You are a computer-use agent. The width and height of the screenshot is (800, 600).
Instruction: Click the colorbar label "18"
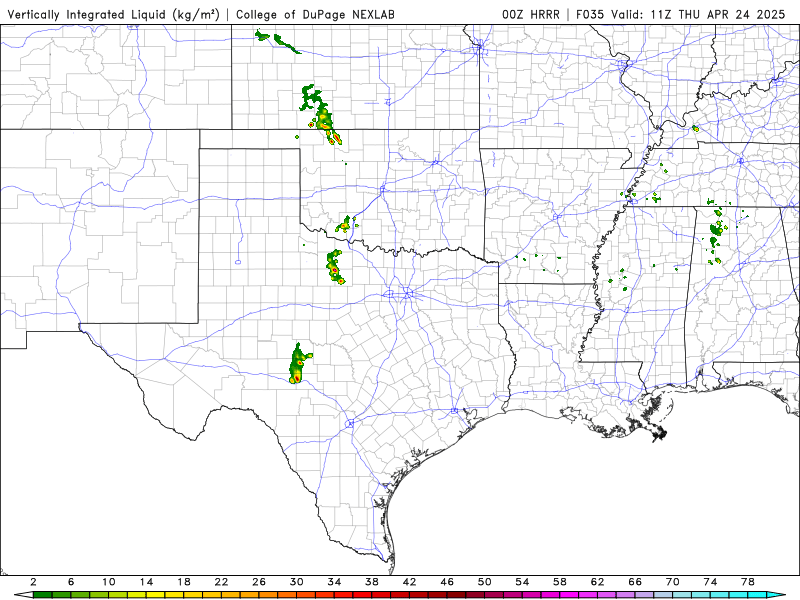pyautogui.click(x=184, y=582)
